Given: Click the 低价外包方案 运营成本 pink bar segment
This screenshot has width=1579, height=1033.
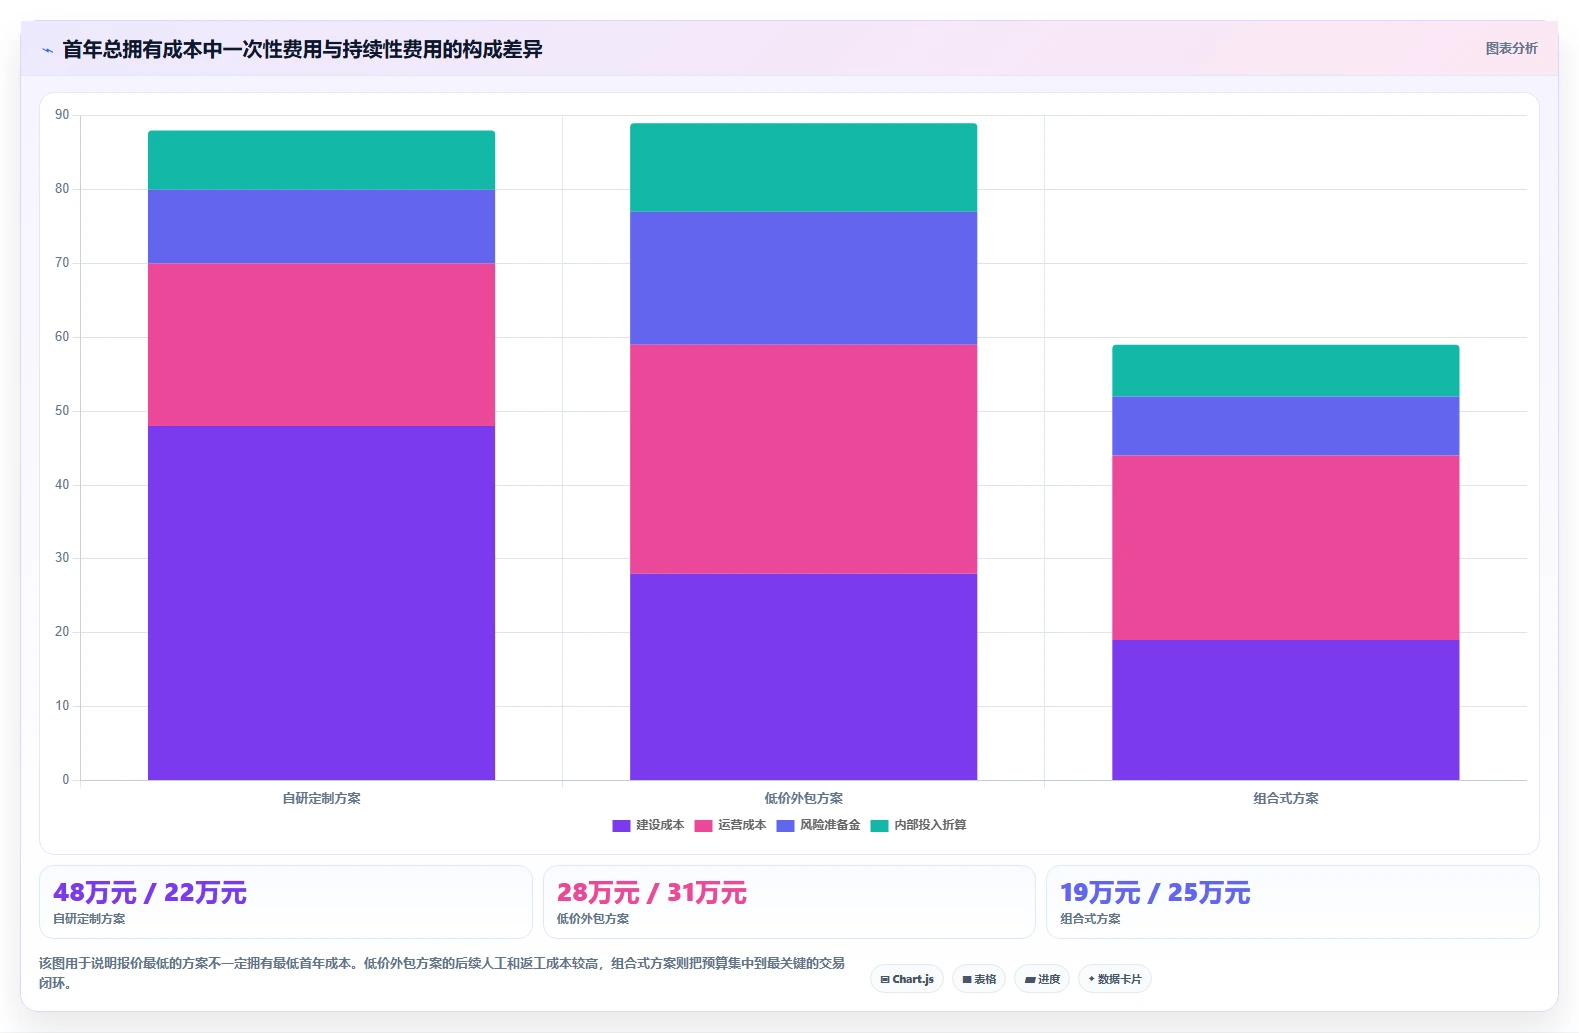Looking at the screenshot, I should [x=803, y=459].
